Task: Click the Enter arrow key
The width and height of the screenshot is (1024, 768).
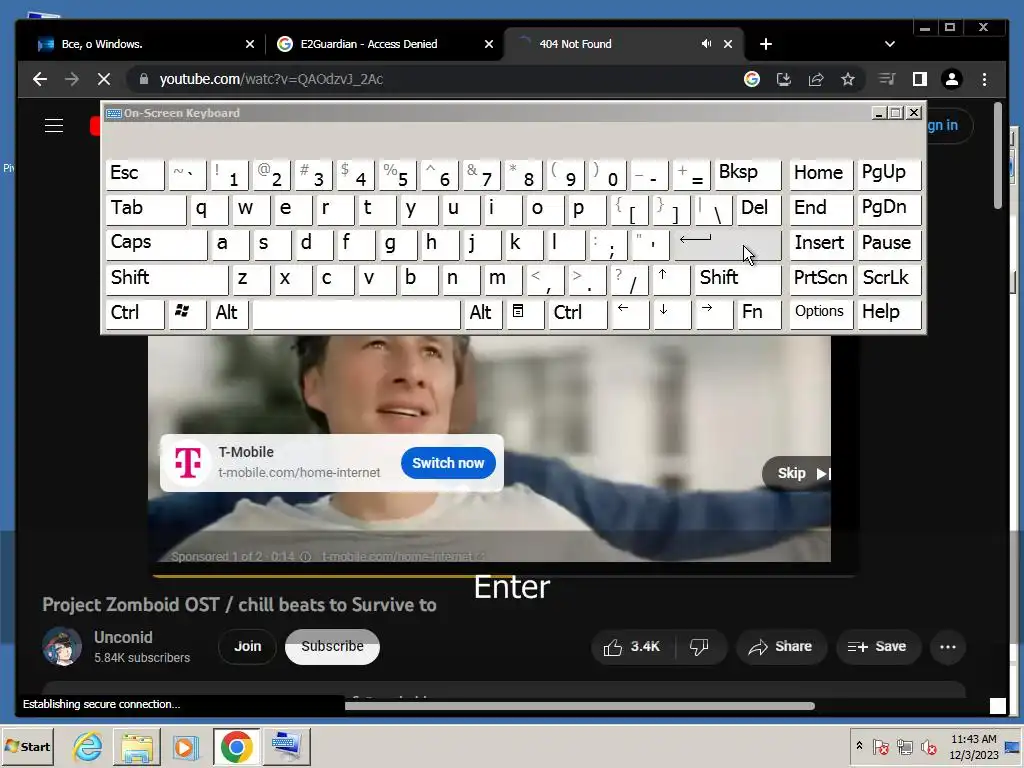Action: [728, 244]
